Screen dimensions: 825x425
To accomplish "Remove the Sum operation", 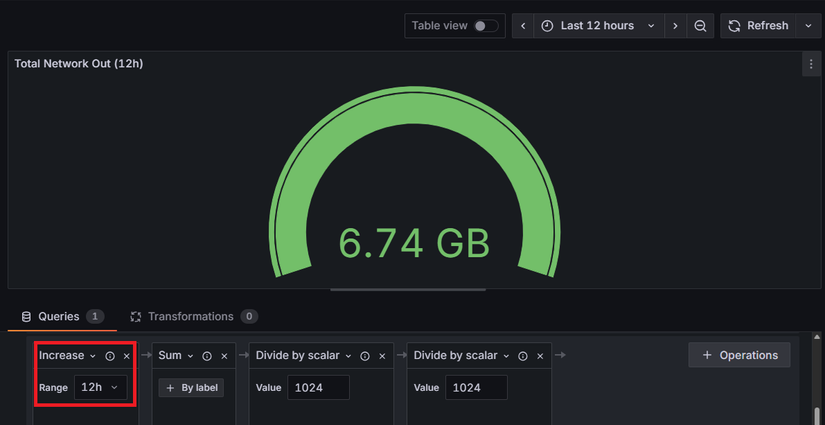I will pyautogui.click(x=224, y=356).
